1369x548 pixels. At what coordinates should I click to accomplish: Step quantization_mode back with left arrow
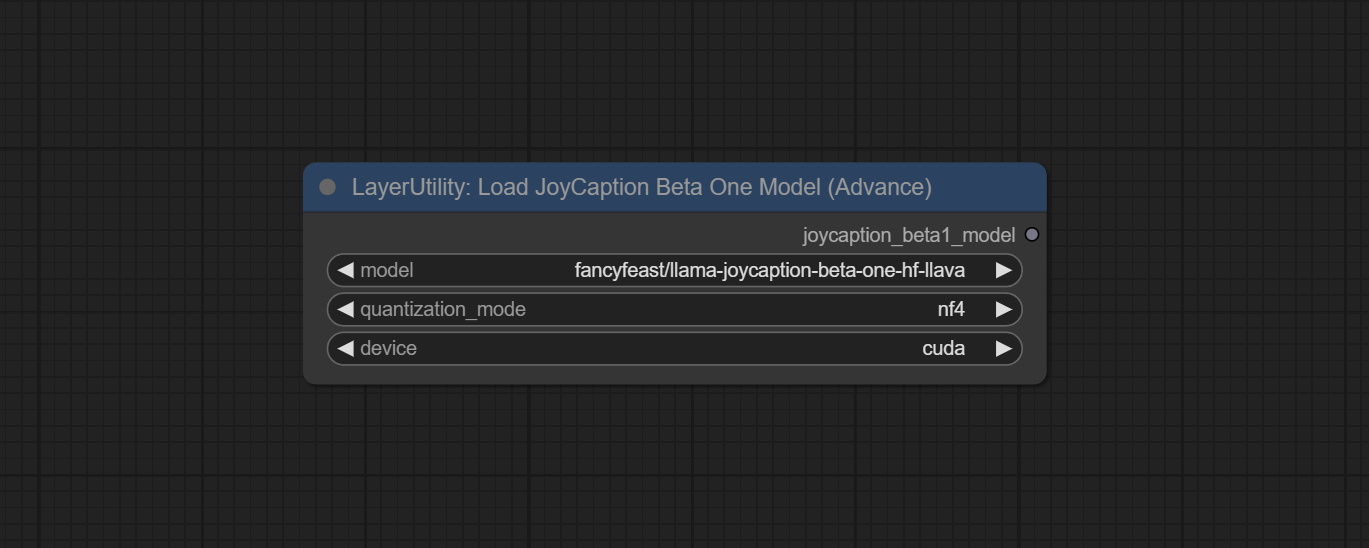click(345, 309)
